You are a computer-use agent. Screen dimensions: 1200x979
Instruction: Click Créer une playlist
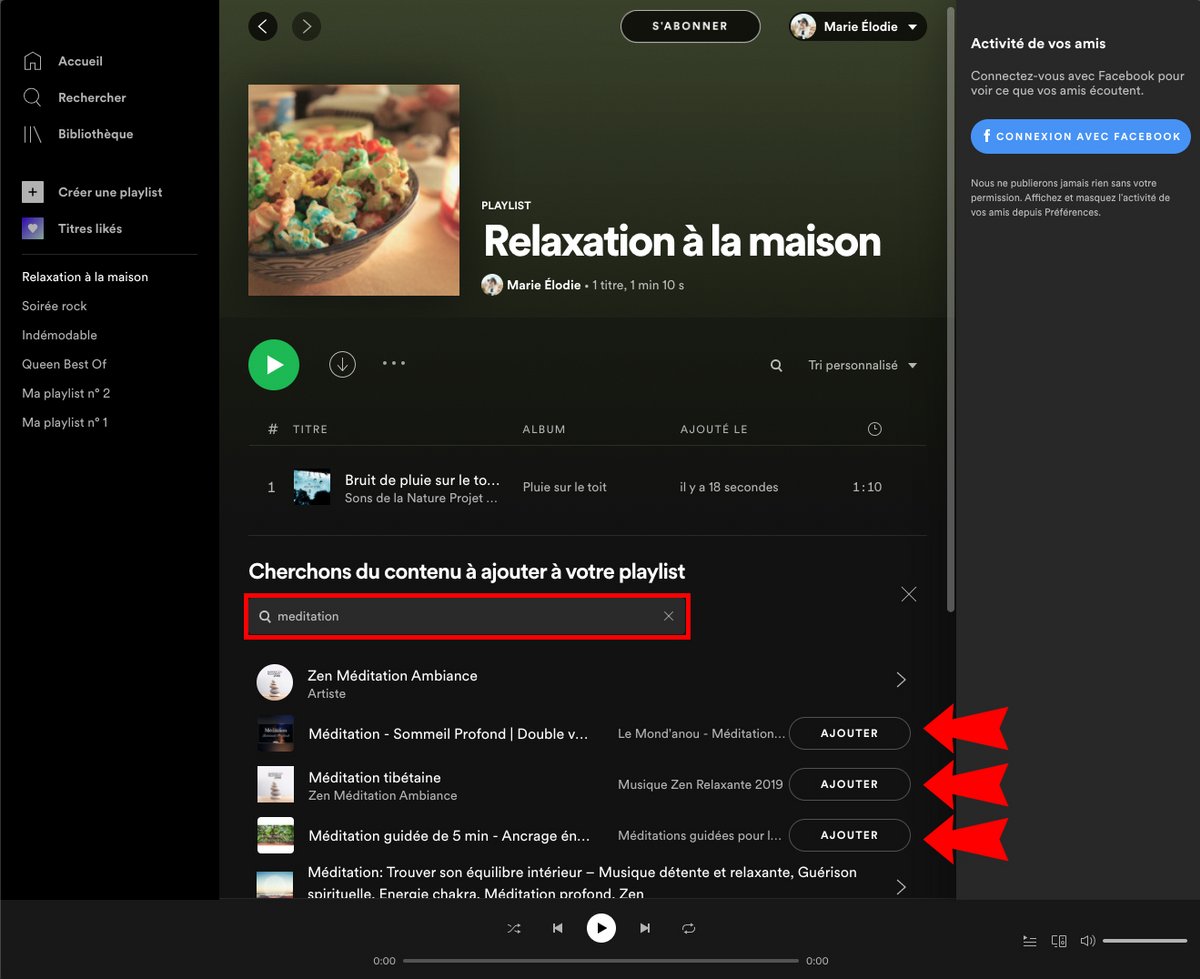pos(110,192)
